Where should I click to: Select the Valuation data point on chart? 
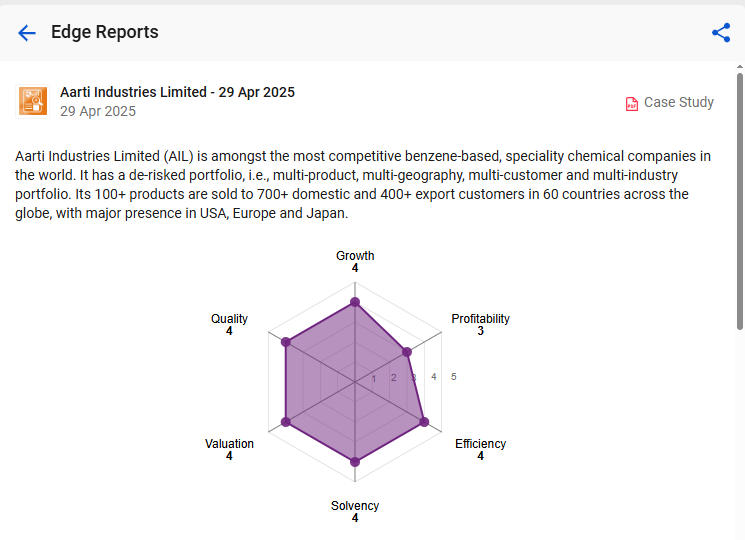click(x=286, y=422)
